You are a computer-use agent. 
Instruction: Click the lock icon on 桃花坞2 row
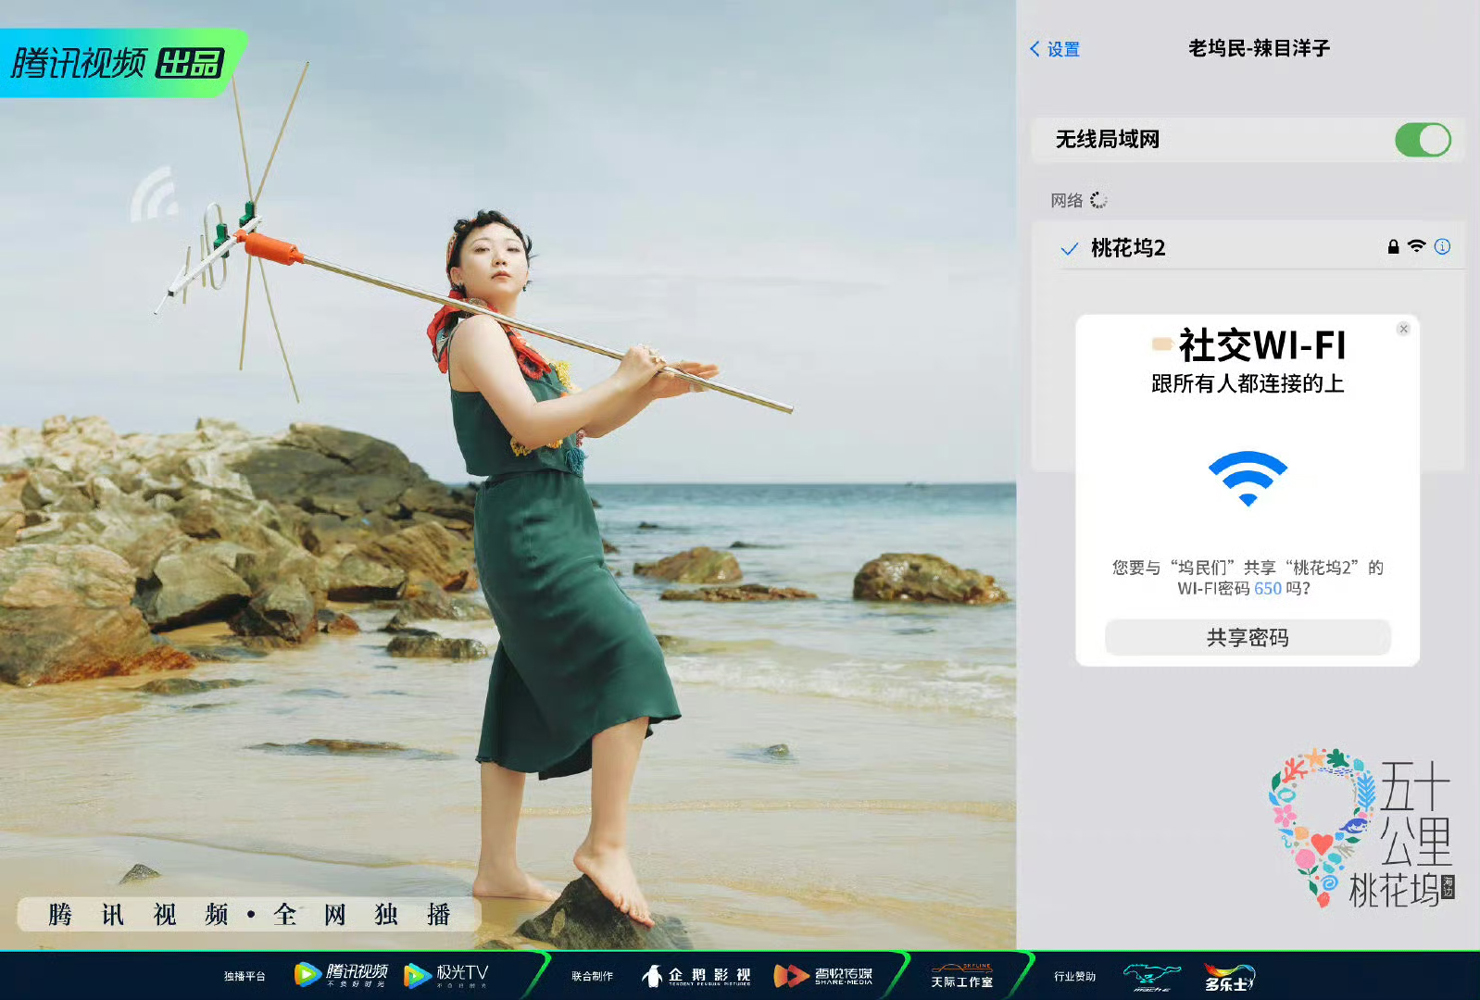point(1393,247)
